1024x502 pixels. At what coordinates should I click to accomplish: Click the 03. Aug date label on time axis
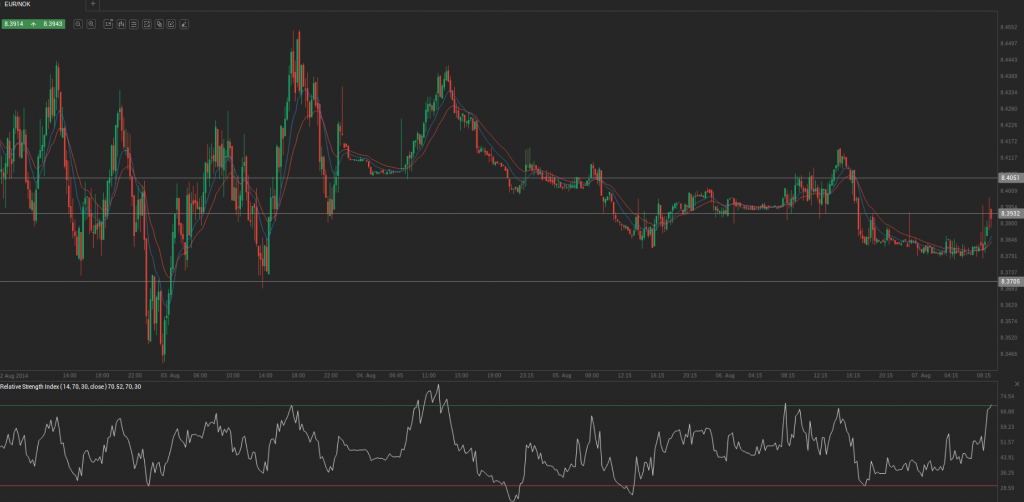[170, 376]
